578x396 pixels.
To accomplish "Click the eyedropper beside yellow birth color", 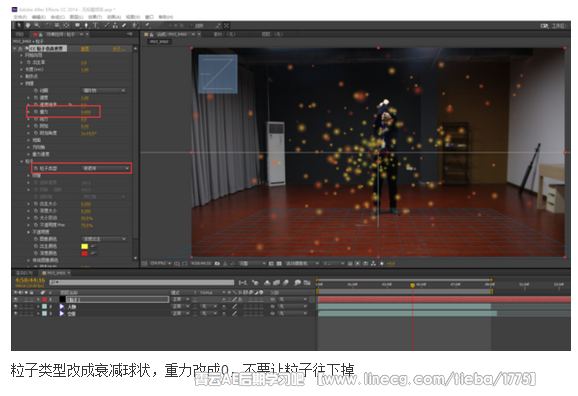I will click(x=94, y=246).
